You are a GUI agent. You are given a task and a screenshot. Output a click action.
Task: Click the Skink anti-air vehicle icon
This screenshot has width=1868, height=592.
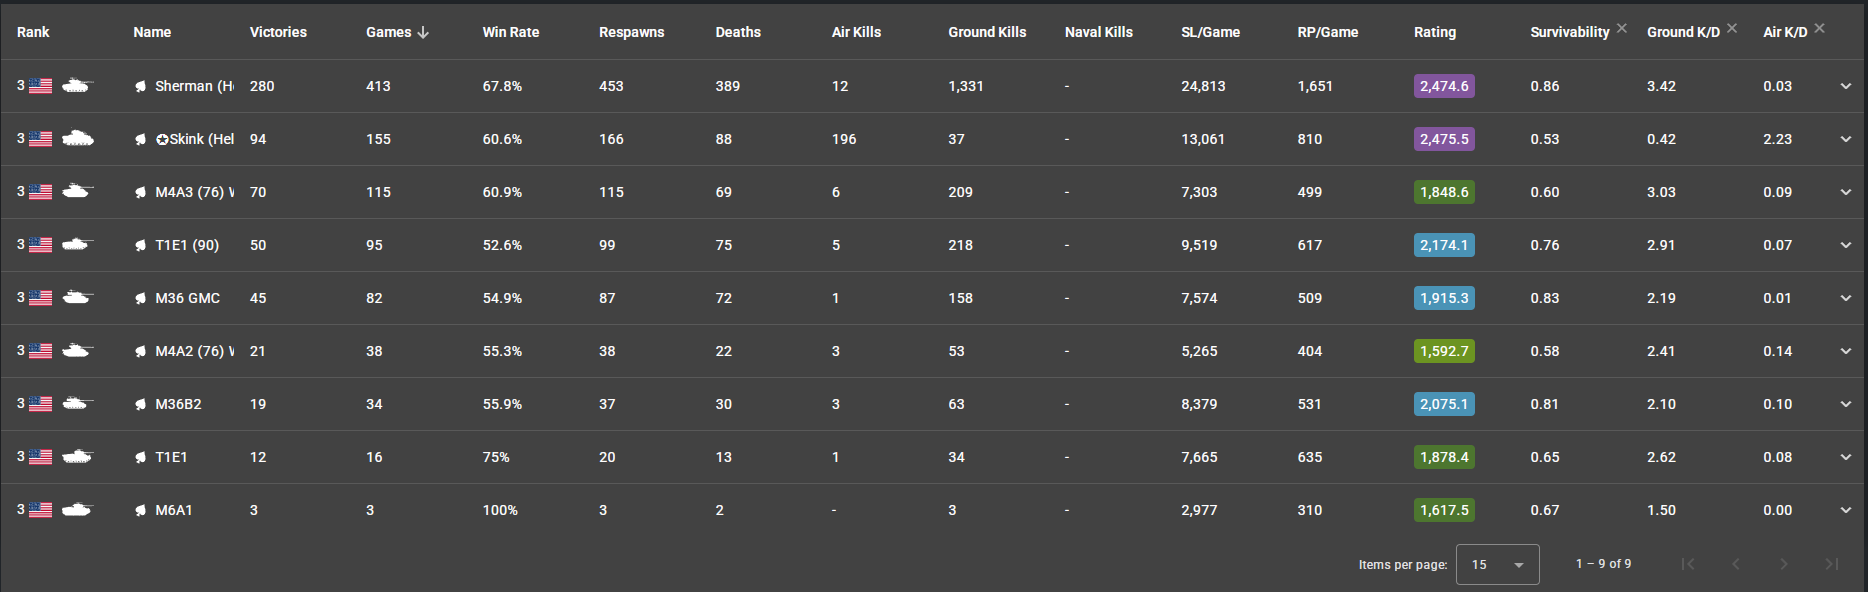click(77, 139)
